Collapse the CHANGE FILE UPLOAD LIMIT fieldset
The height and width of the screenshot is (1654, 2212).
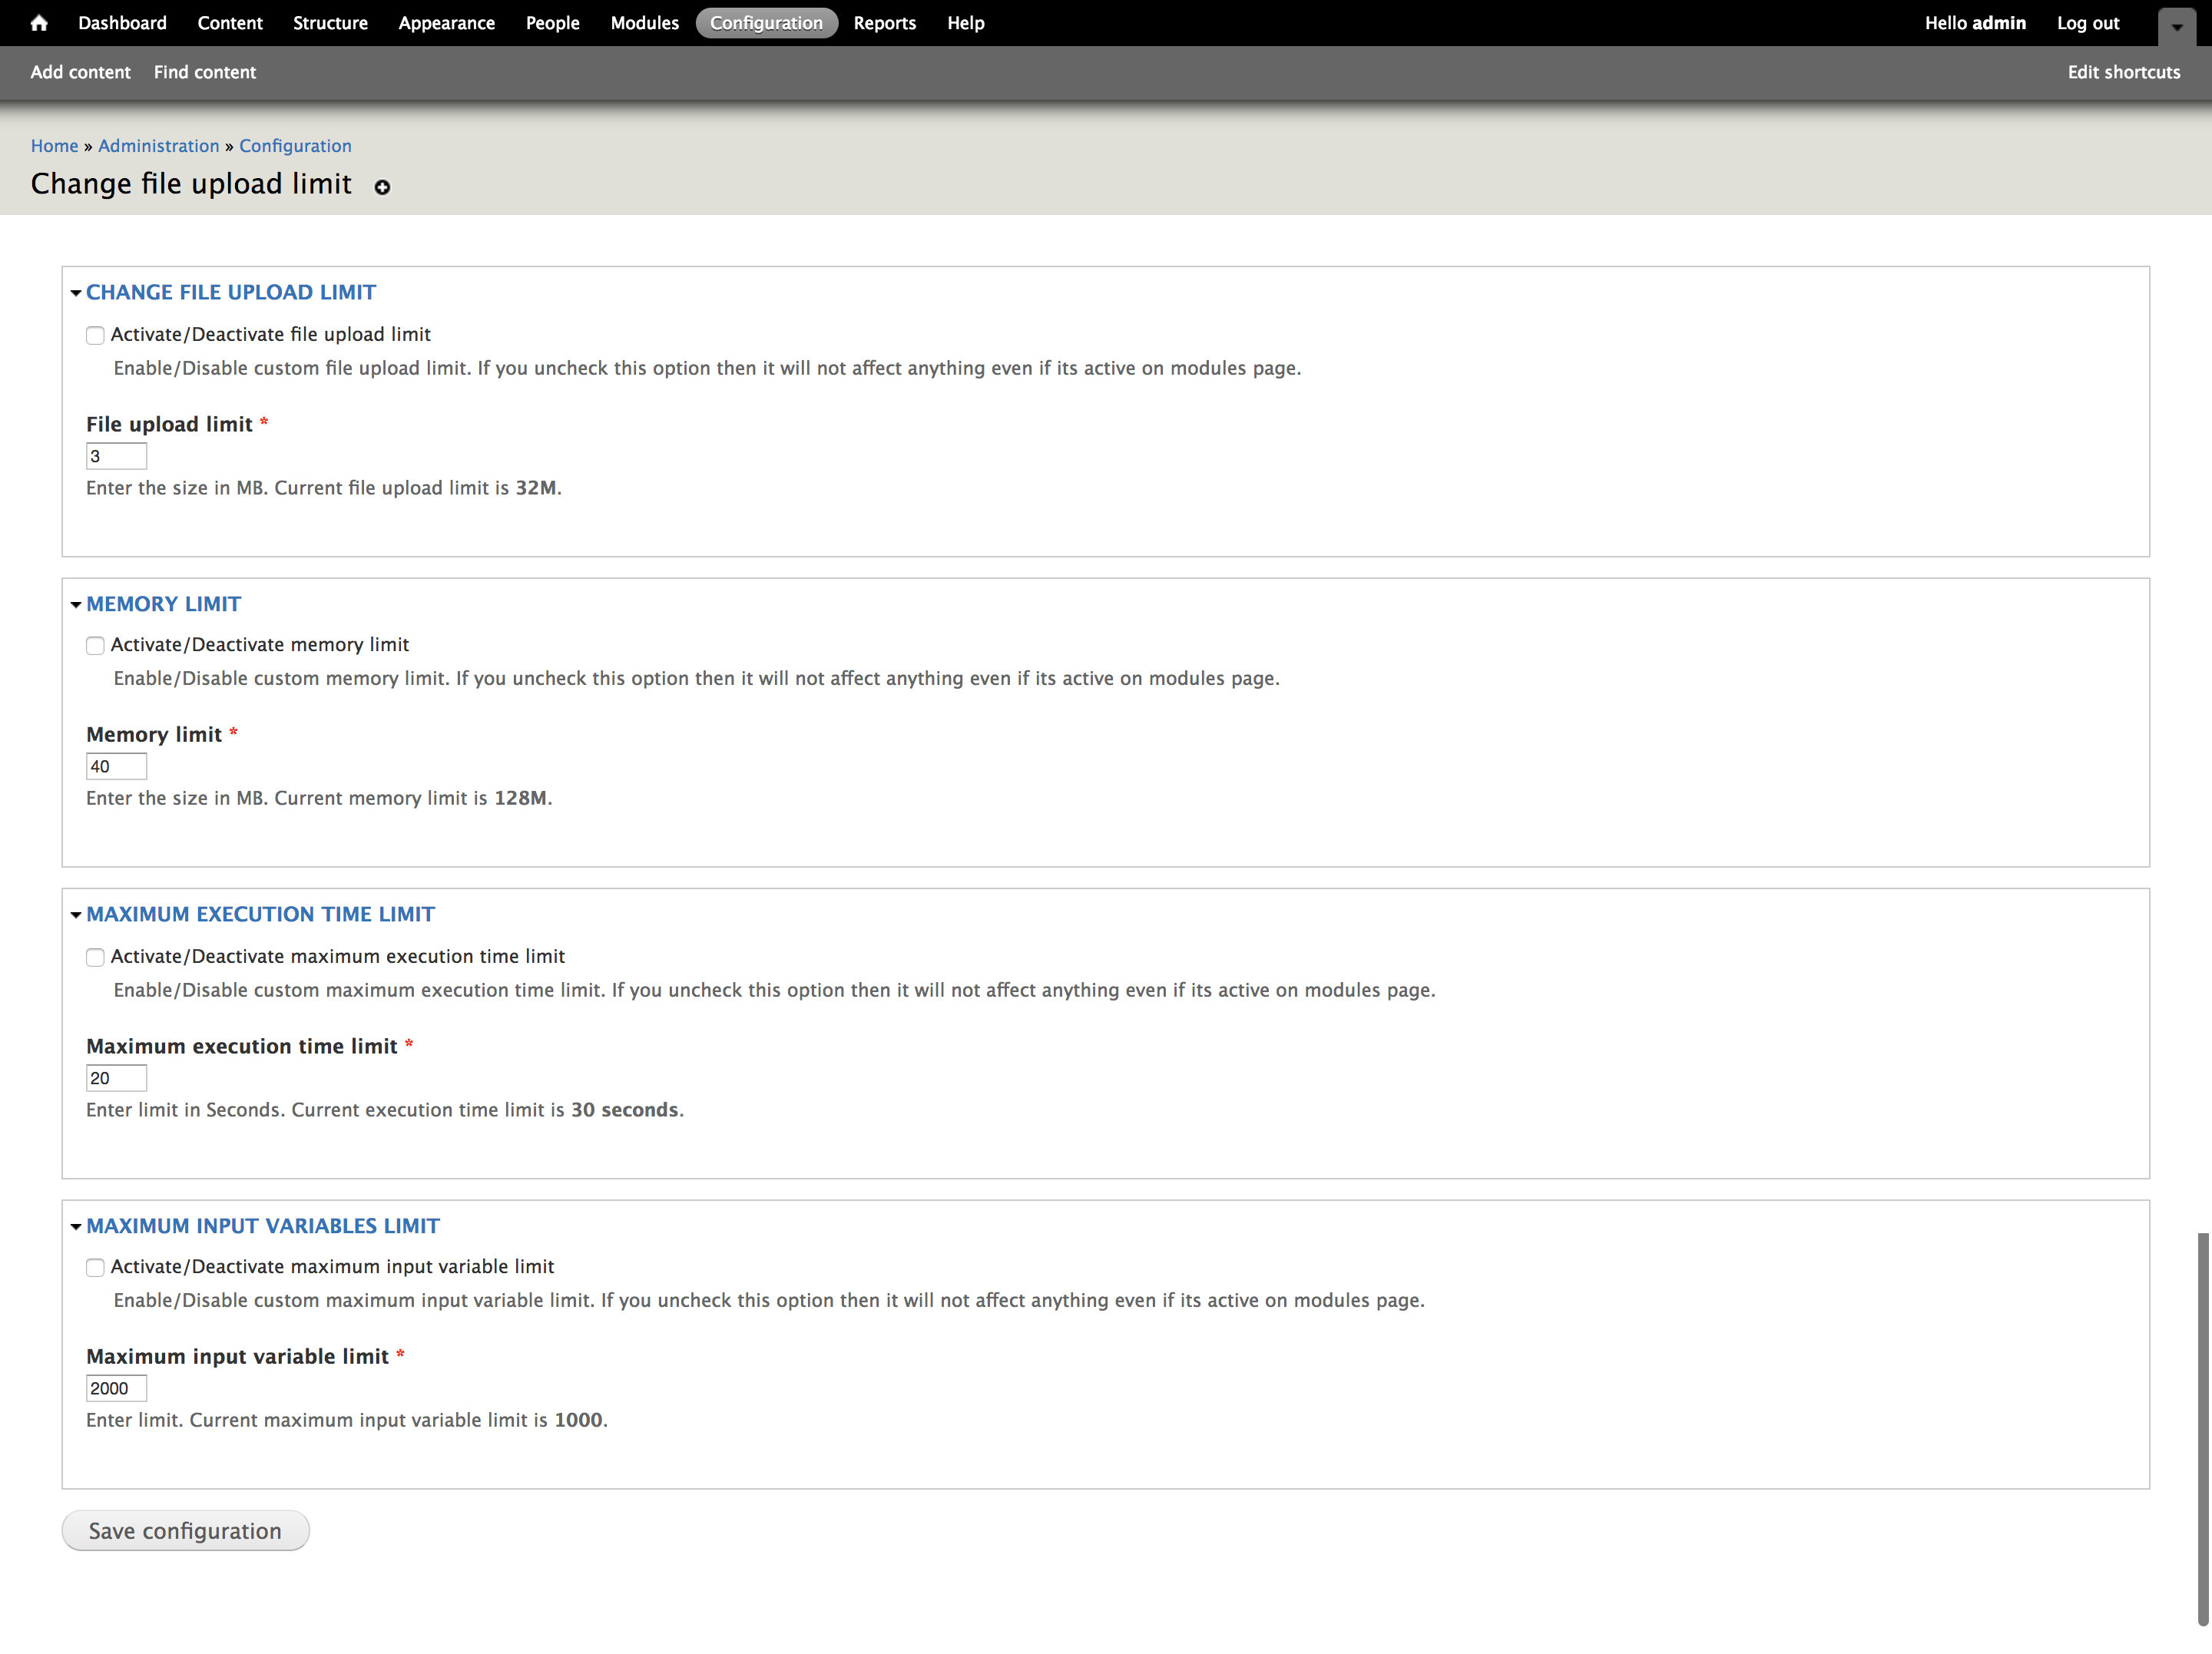tap(231, 292)
